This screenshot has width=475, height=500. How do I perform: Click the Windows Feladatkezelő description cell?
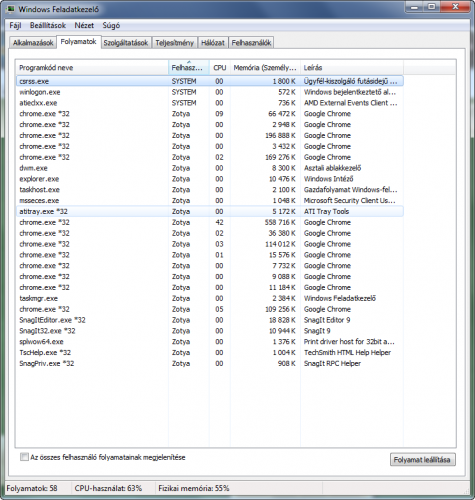coord(340,298)
